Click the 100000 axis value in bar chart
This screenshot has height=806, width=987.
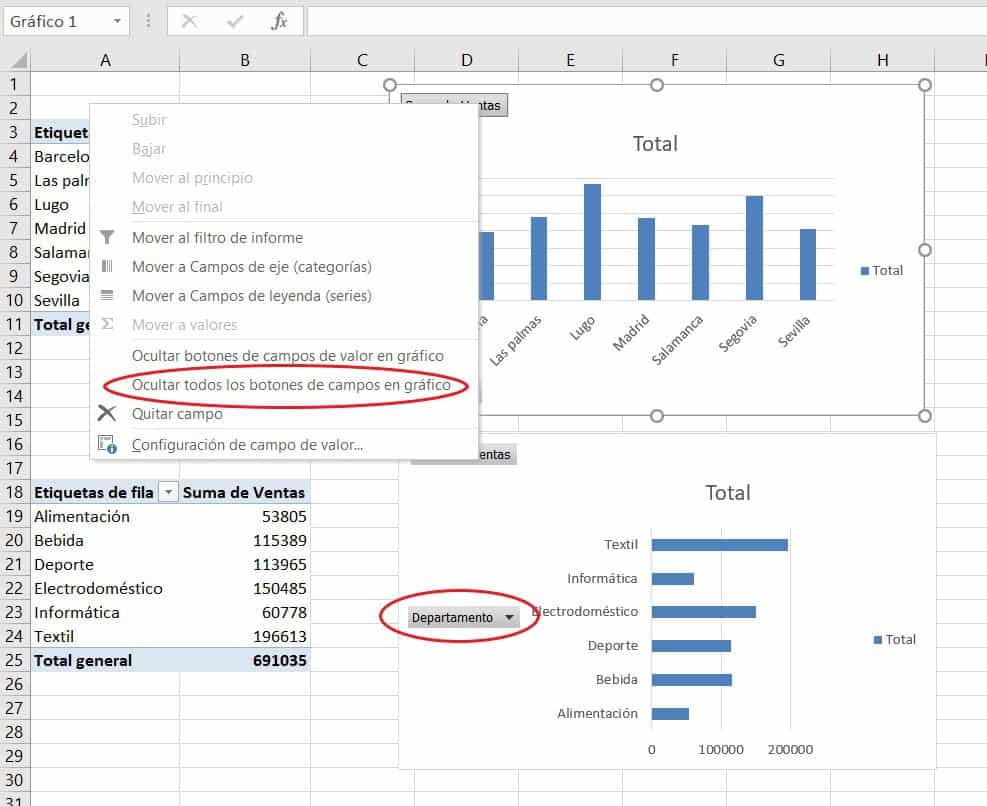[721, 749]
